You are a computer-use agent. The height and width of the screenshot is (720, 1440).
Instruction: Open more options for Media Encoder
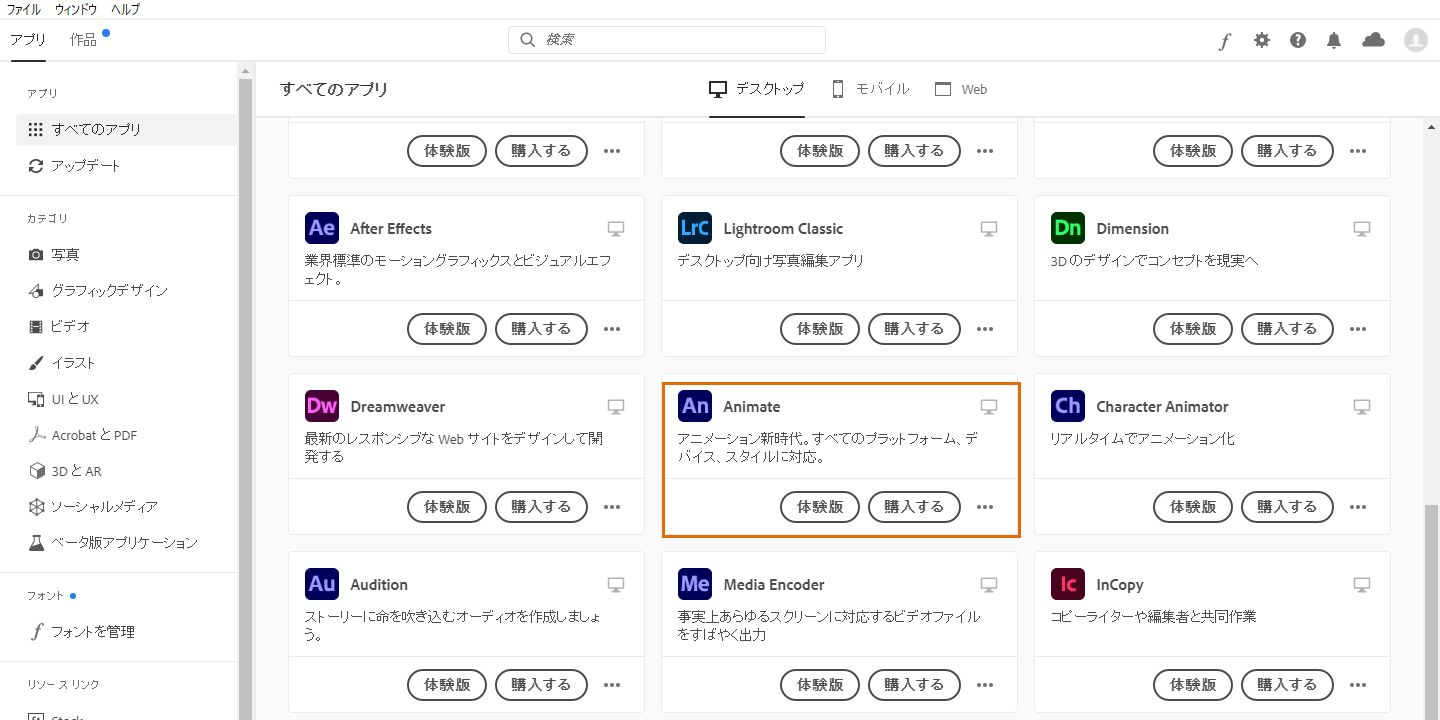[x=985, y=685]
